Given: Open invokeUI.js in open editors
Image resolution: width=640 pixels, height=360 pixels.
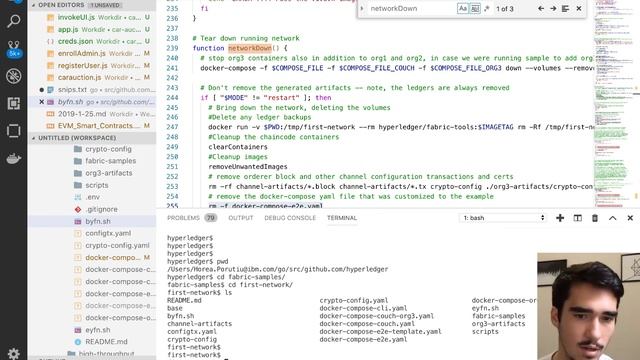Looking at the screenshot, I should click(92, 17).
